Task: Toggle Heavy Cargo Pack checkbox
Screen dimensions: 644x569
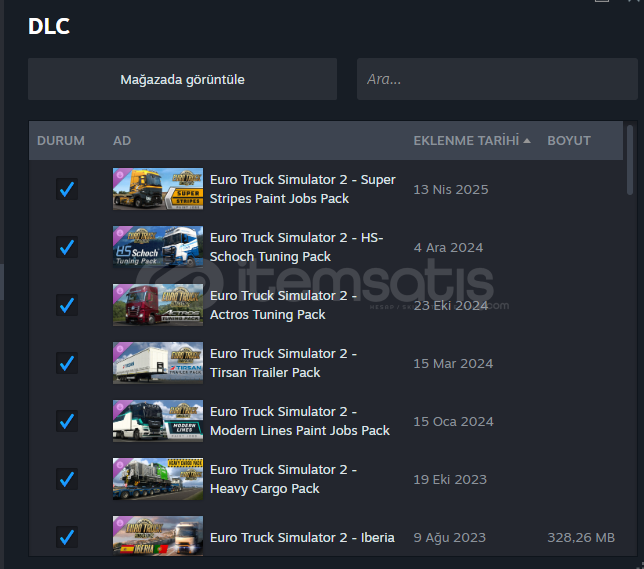Action: [x=67, y=479]
